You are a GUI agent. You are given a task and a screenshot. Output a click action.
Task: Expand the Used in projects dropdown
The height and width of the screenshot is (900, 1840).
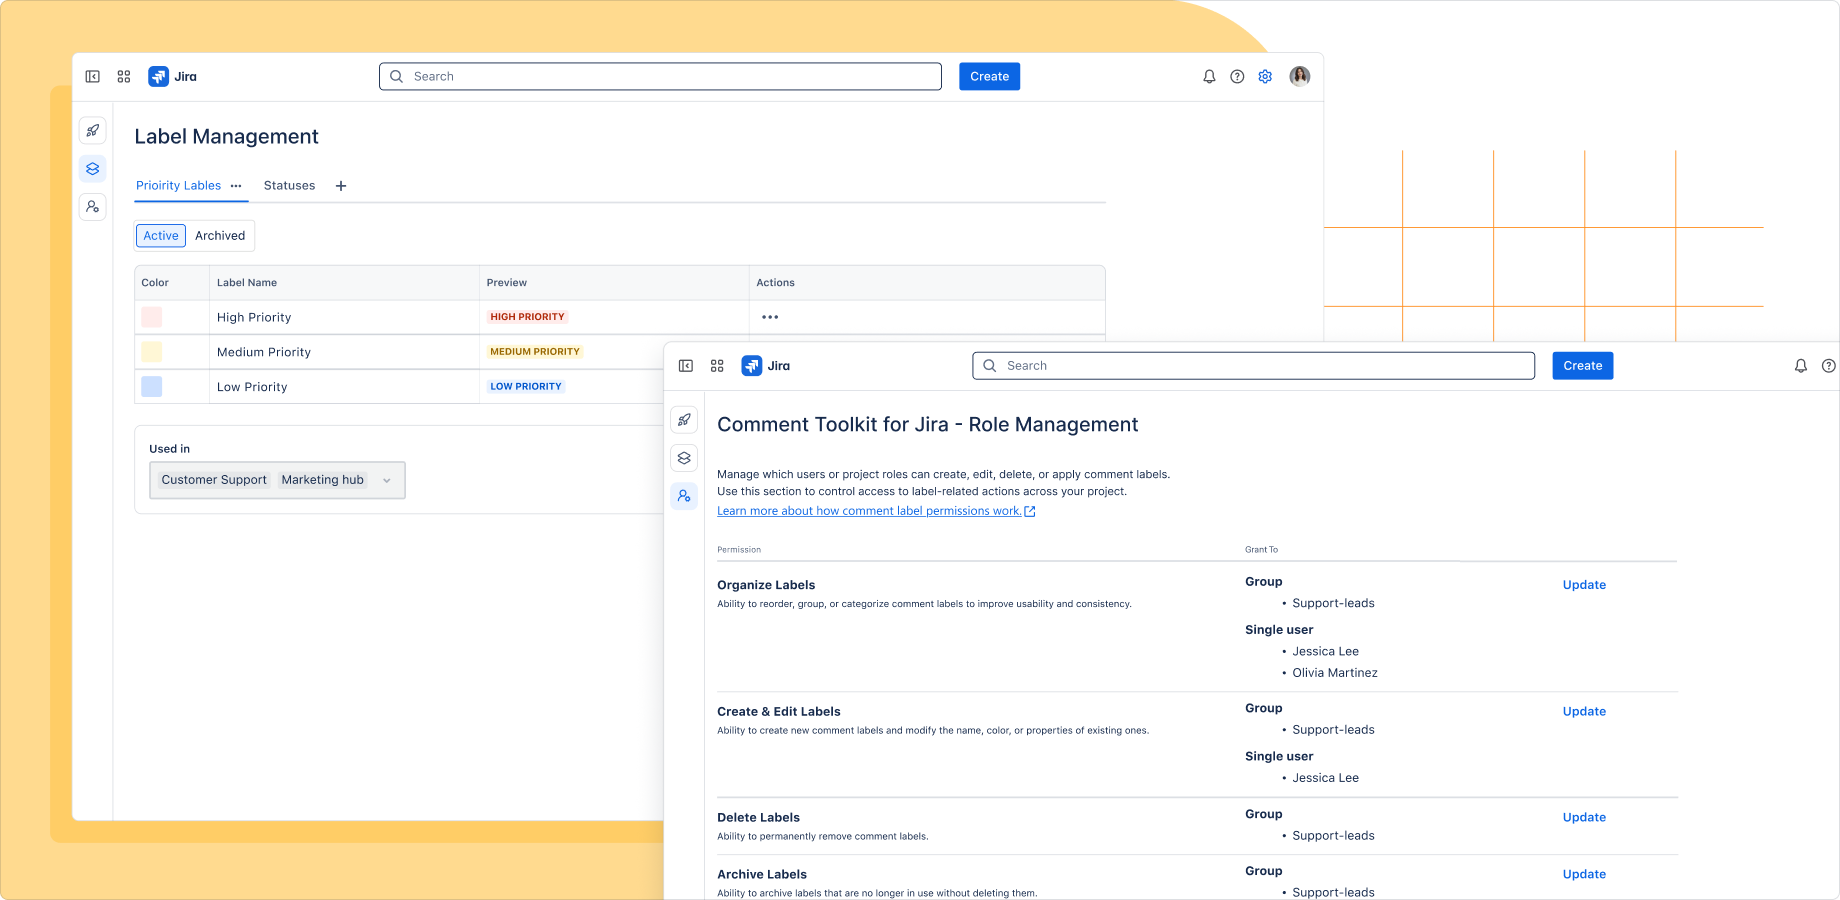(x=387, y=480)
